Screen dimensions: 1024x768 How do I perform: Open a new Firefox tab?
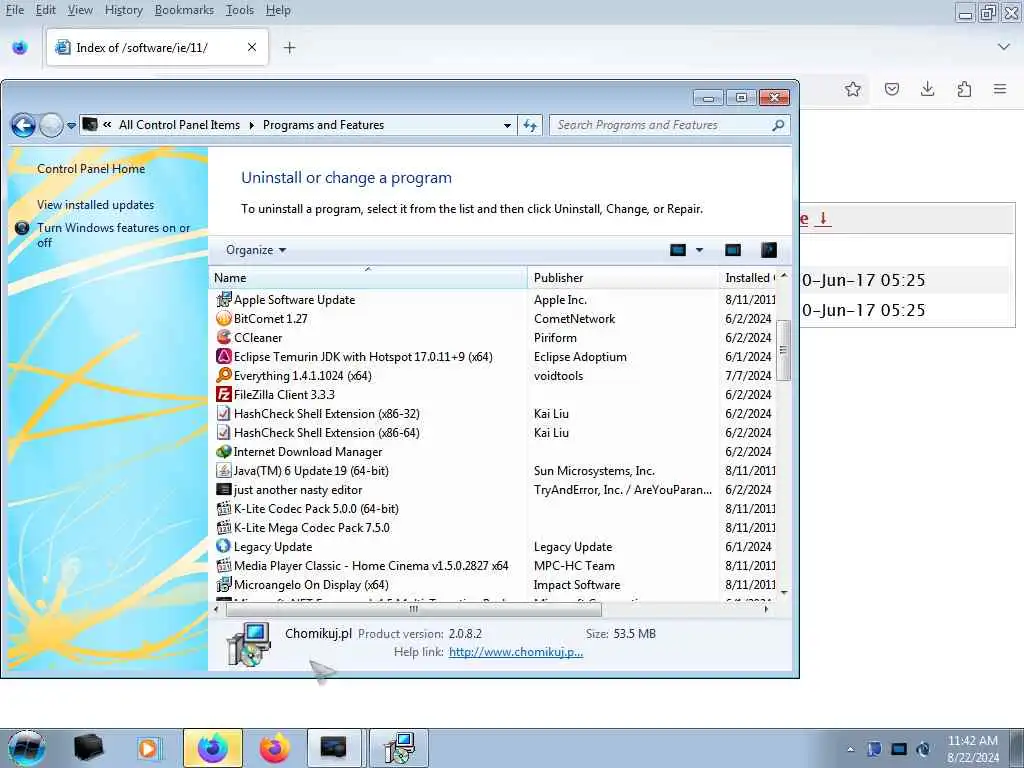(289, 48)
